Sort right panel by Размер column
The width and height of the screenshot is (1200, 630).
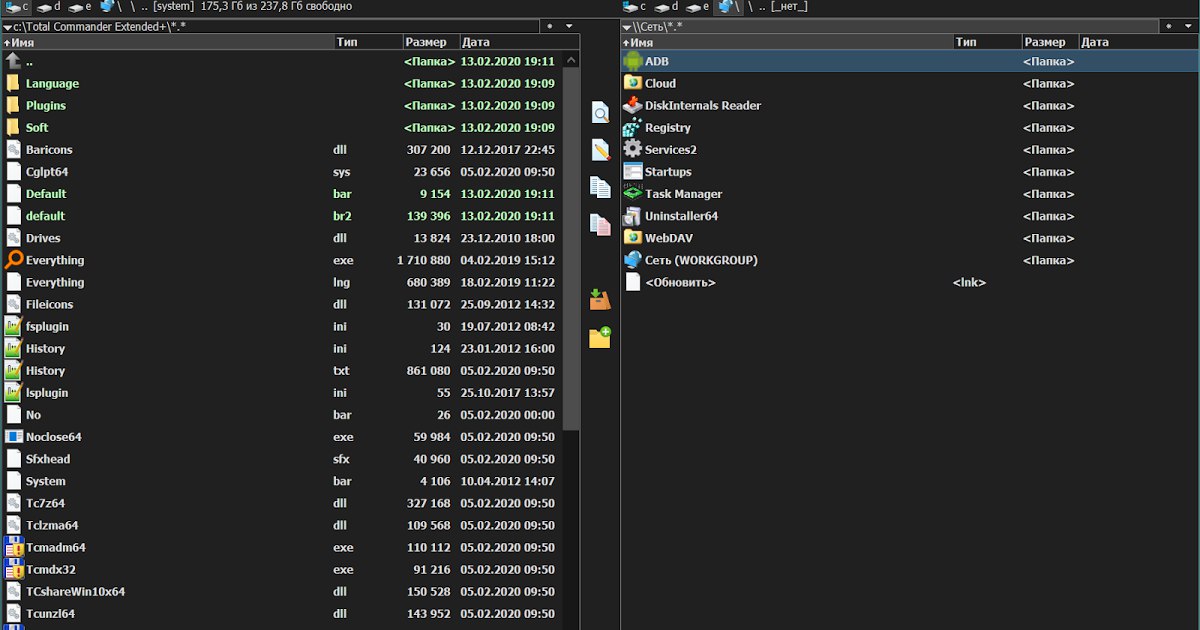[1050, 42]
